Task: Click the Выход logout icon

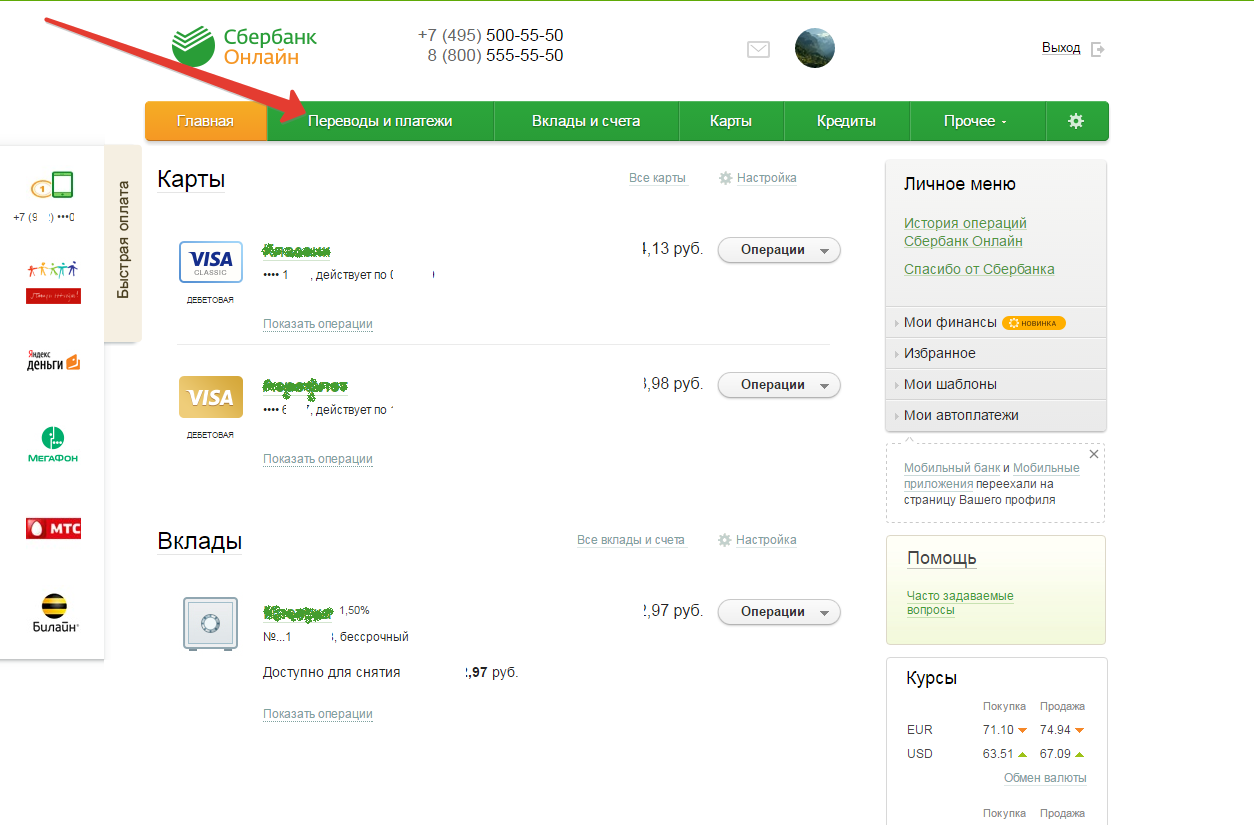Action: [x=1098, y=48]
